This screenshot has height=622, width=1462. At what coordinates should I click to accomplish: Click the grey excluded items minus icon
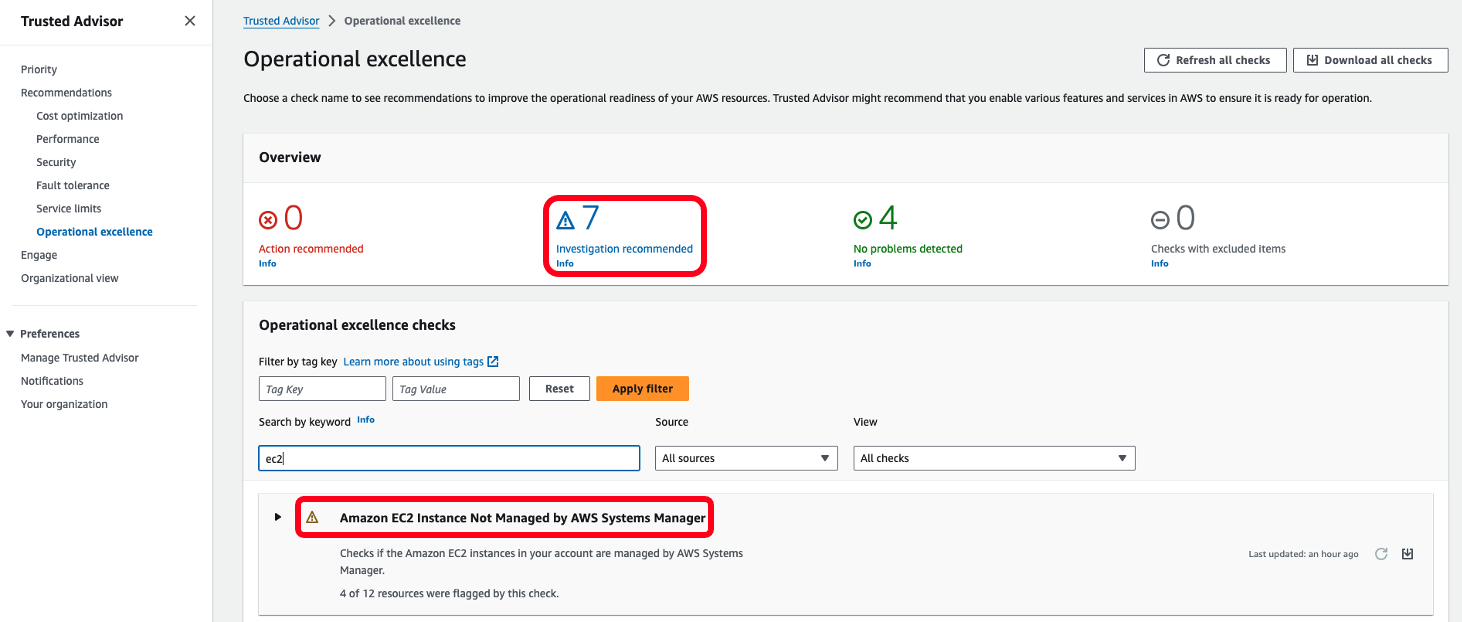(1160, 220)
